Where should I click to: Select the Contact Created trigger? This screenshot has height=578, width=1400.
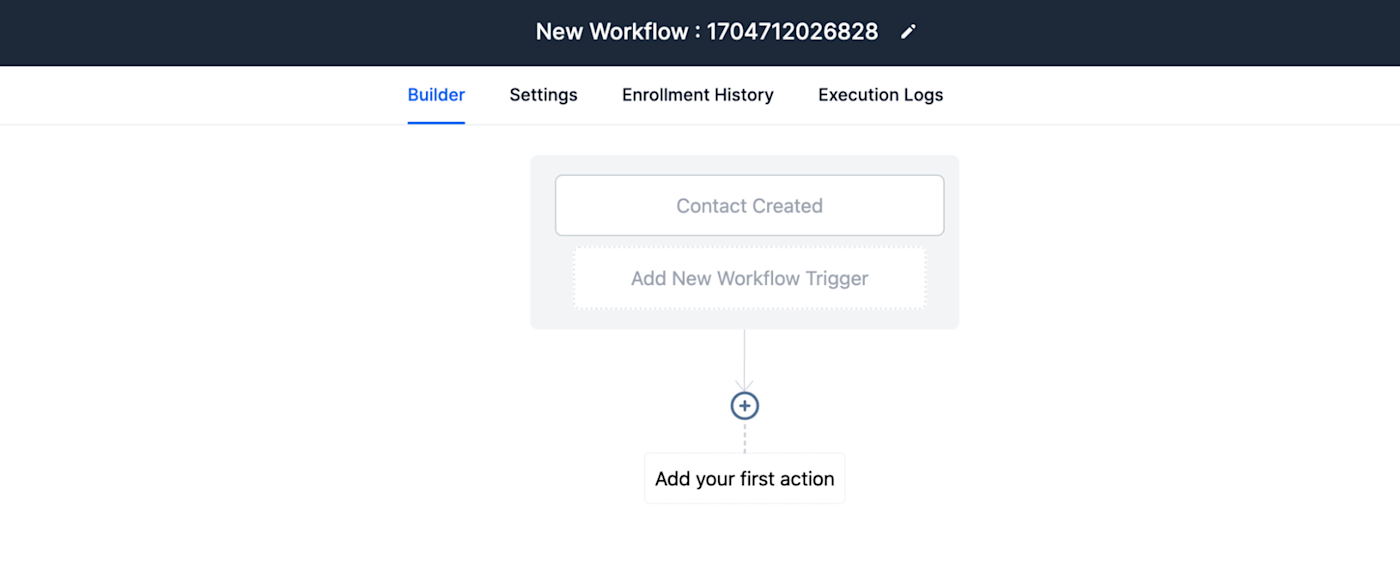click(x=749, y=206)
